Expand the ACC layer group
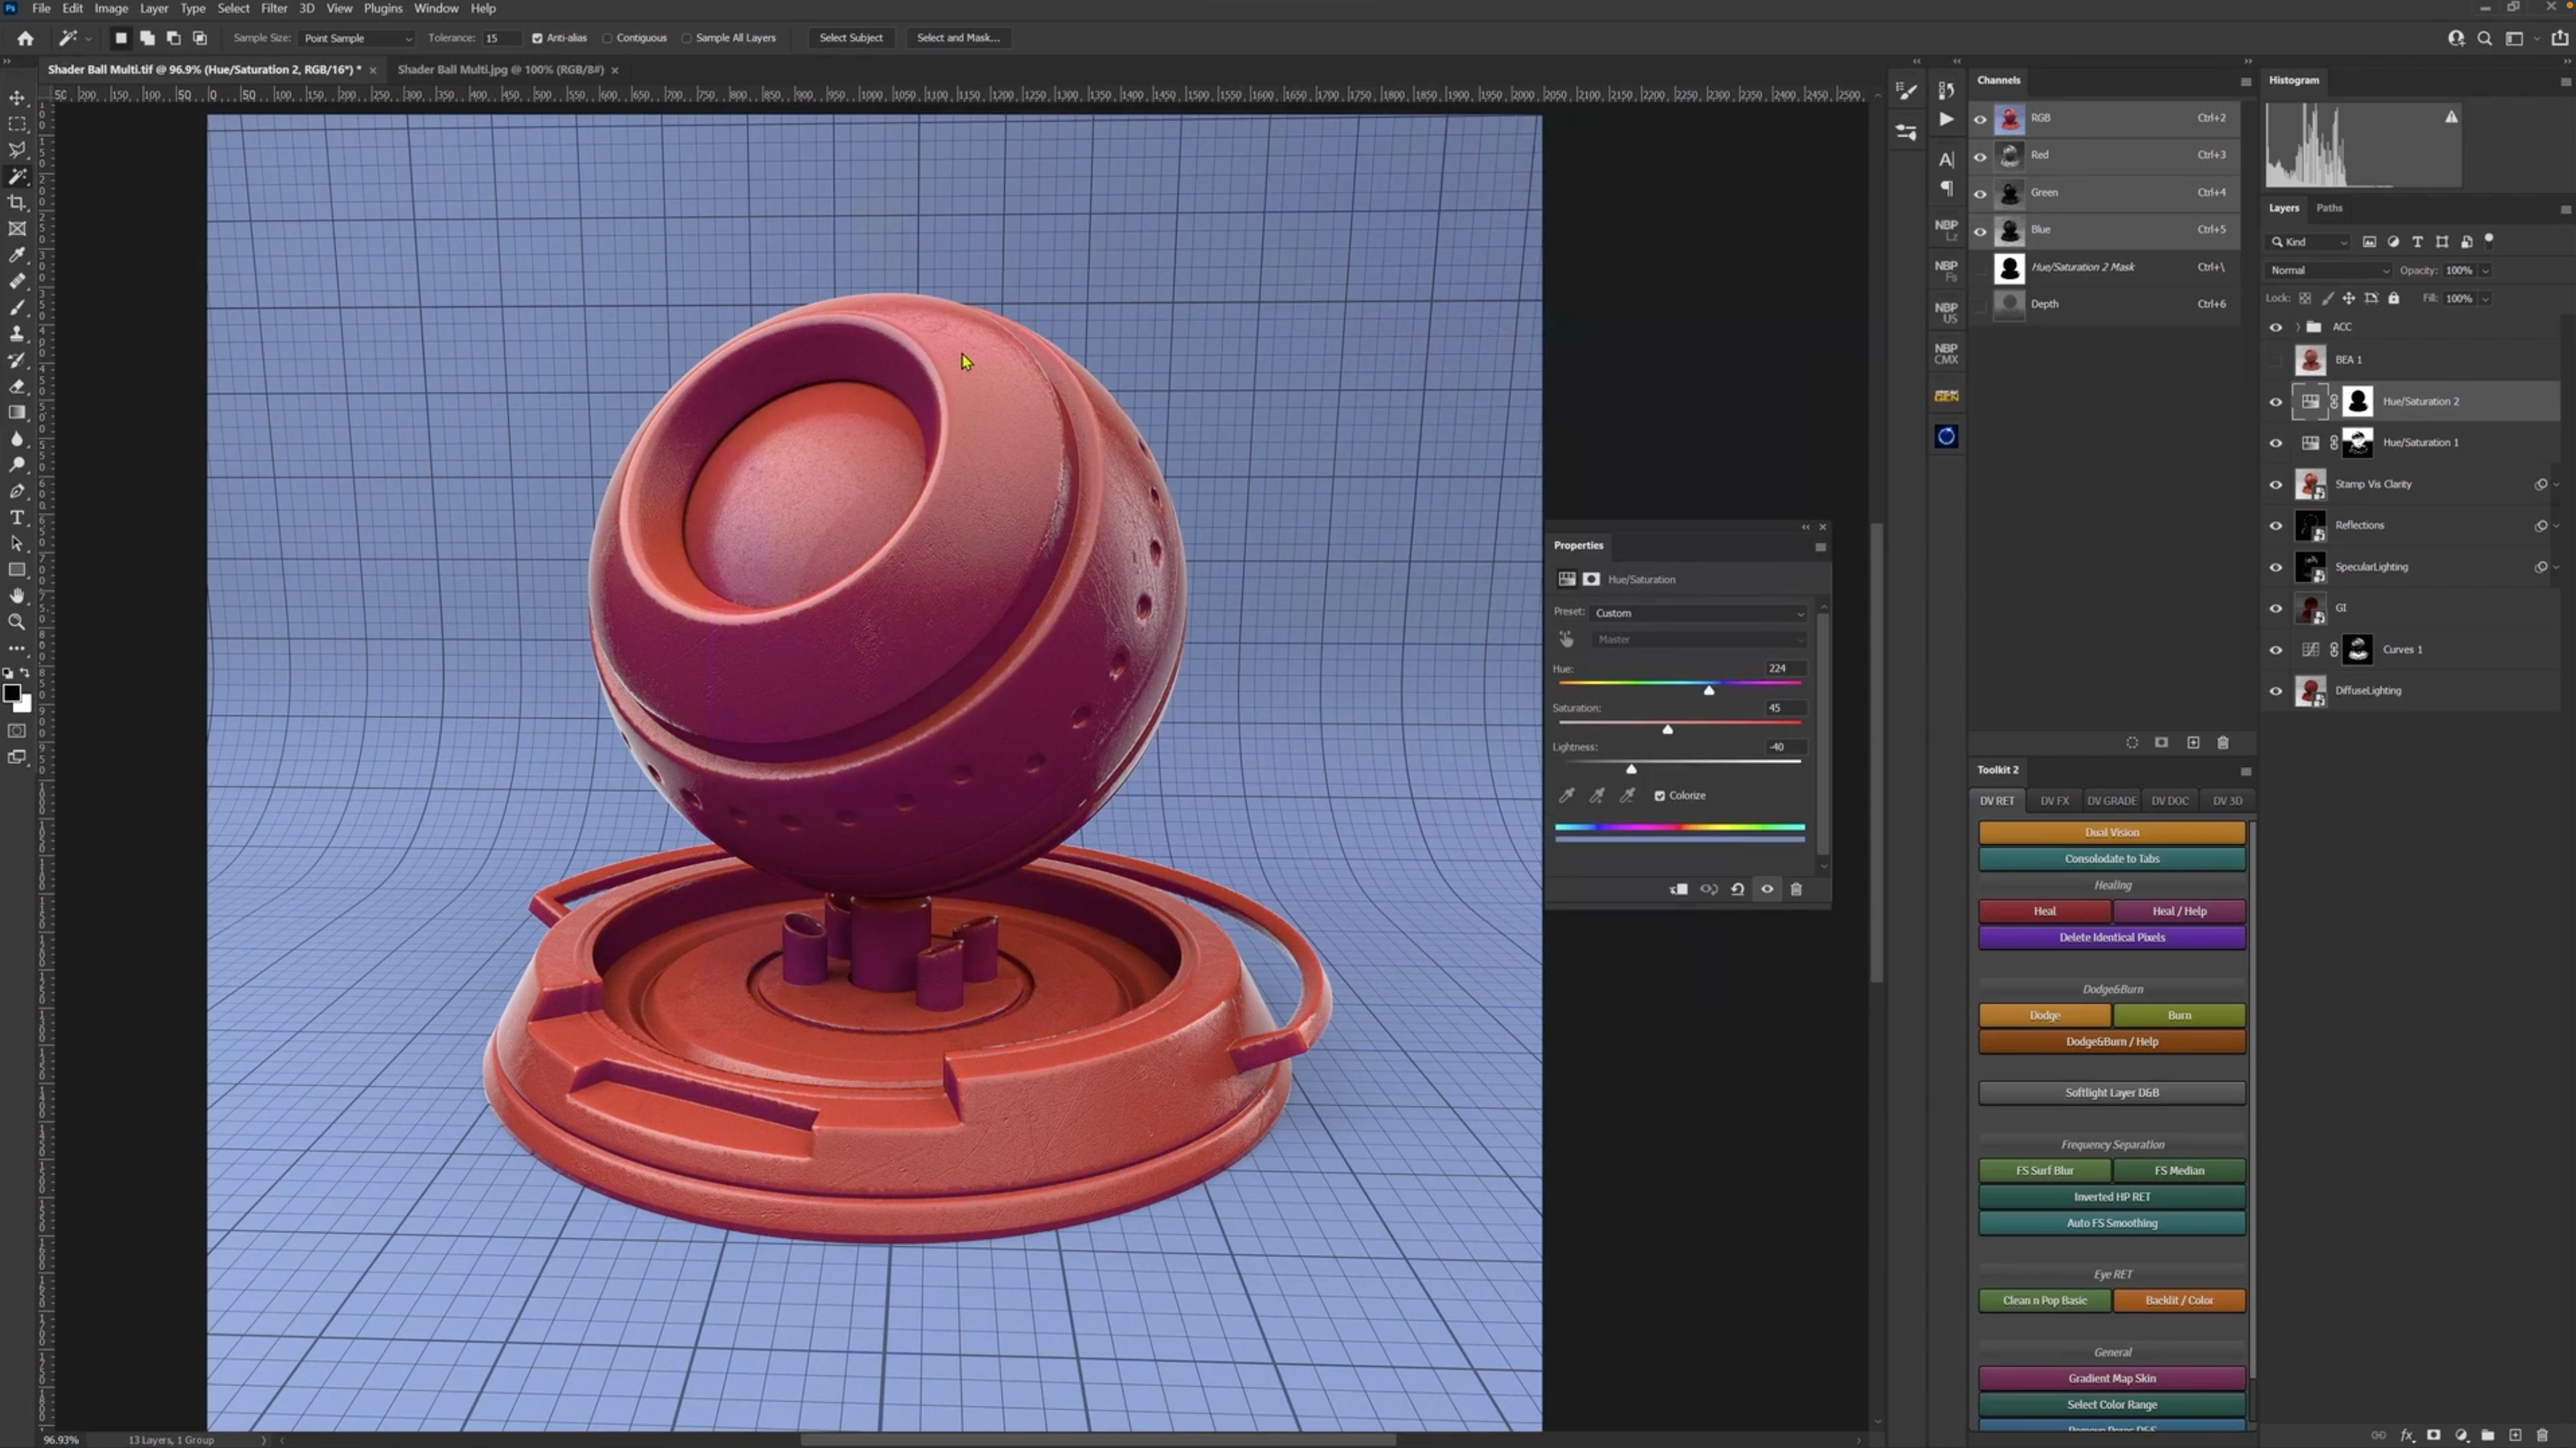Image resolution: width=2576 pixels, height=1448 pixels. click(2297, 327)
